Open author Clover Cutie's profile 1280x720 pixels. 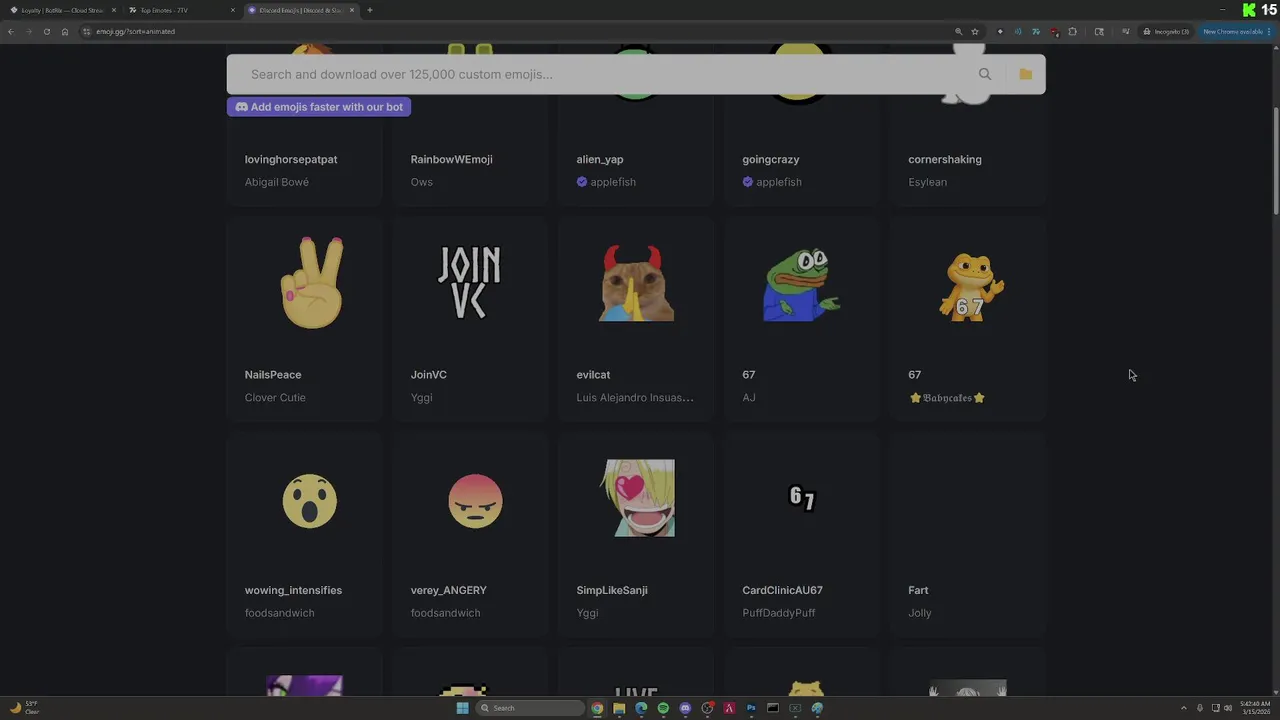pyautogui.click(x=275, y=398)
